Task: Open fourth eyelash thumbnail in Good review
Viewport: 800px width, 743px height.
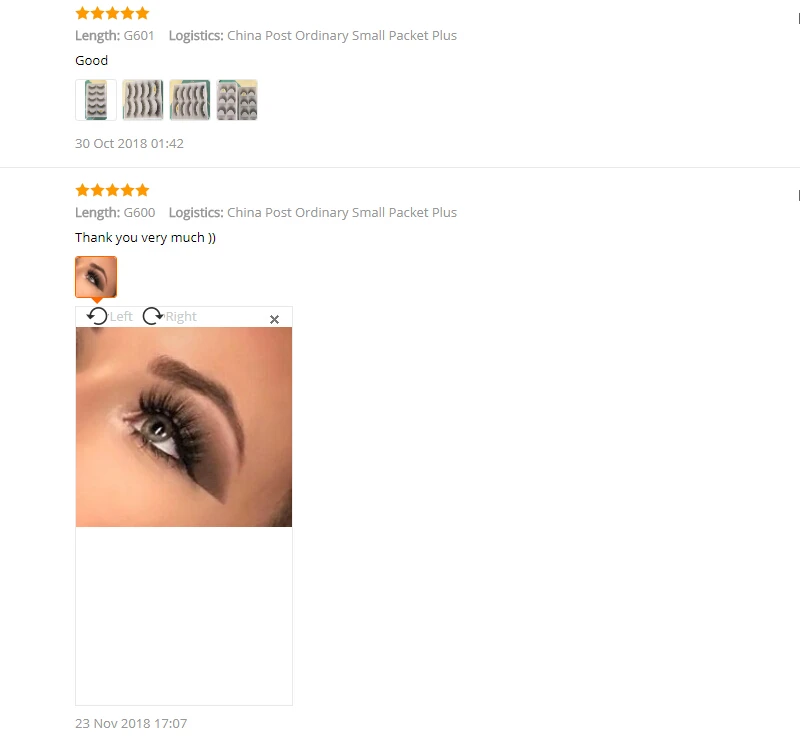Action: pyautogui.click(x=237, y=100)
